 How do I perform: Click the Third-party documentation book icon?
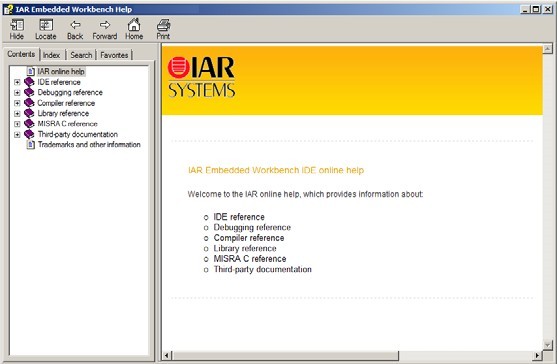pyautogui.click(x=29, y=134)
